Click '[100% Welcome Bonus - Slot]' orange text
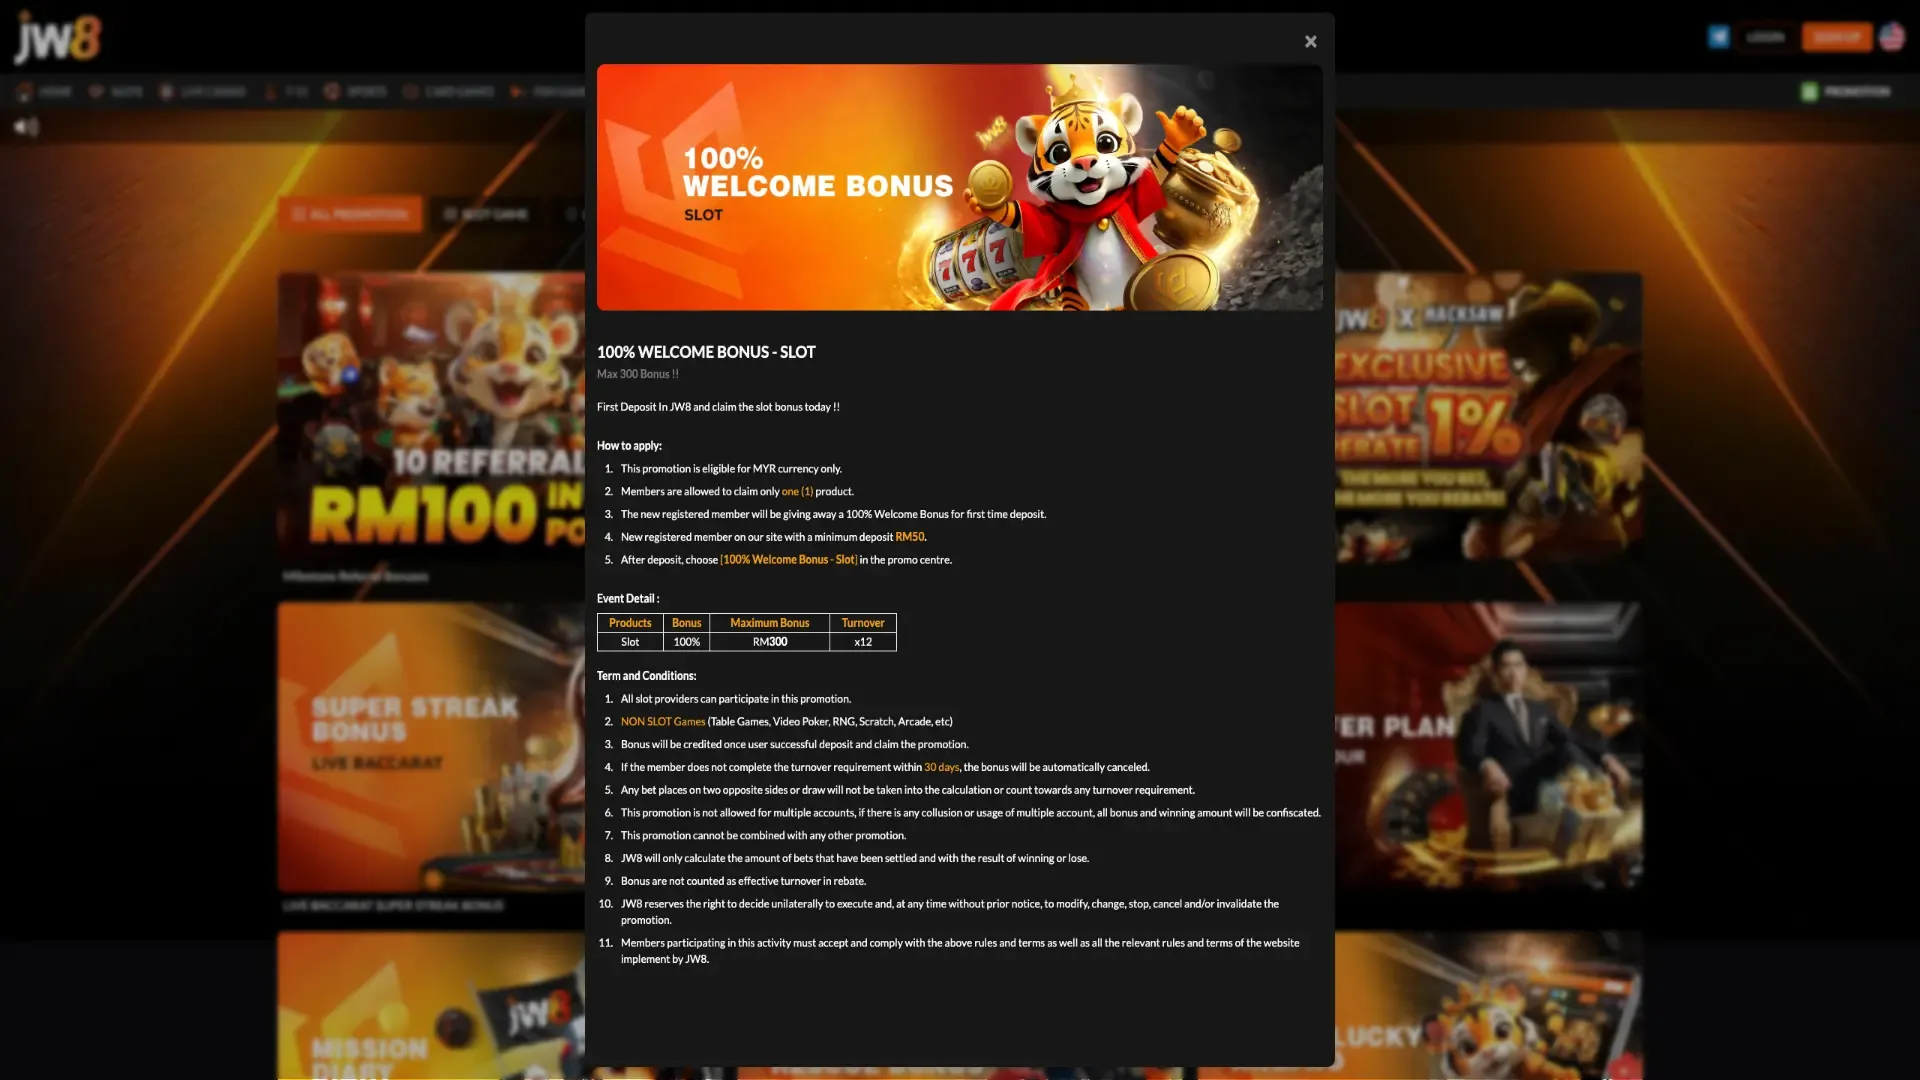 (788, 560)
